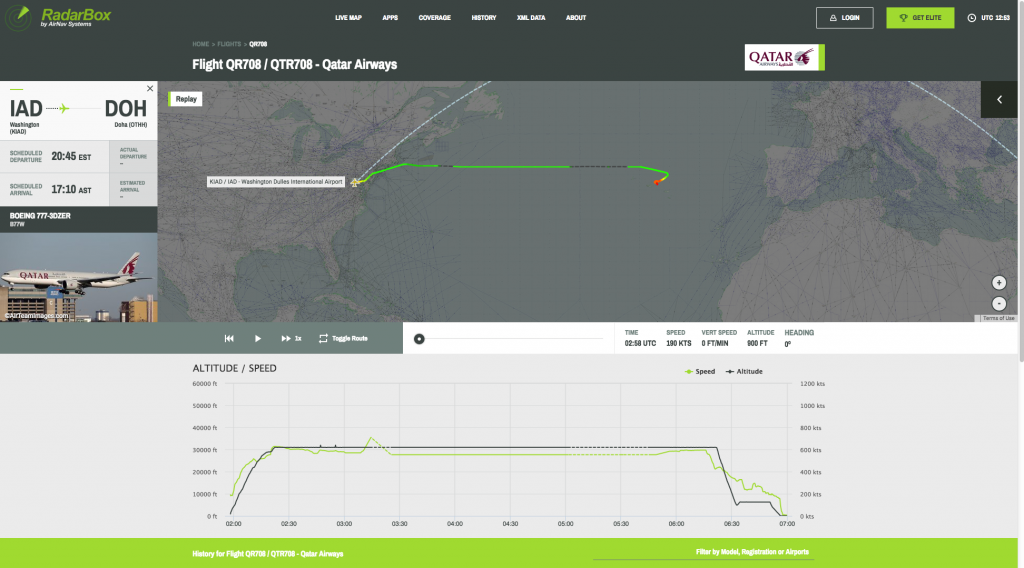1024x568 pixels.
Task: Click the IAD origin airport code
Action: point(26,108)
